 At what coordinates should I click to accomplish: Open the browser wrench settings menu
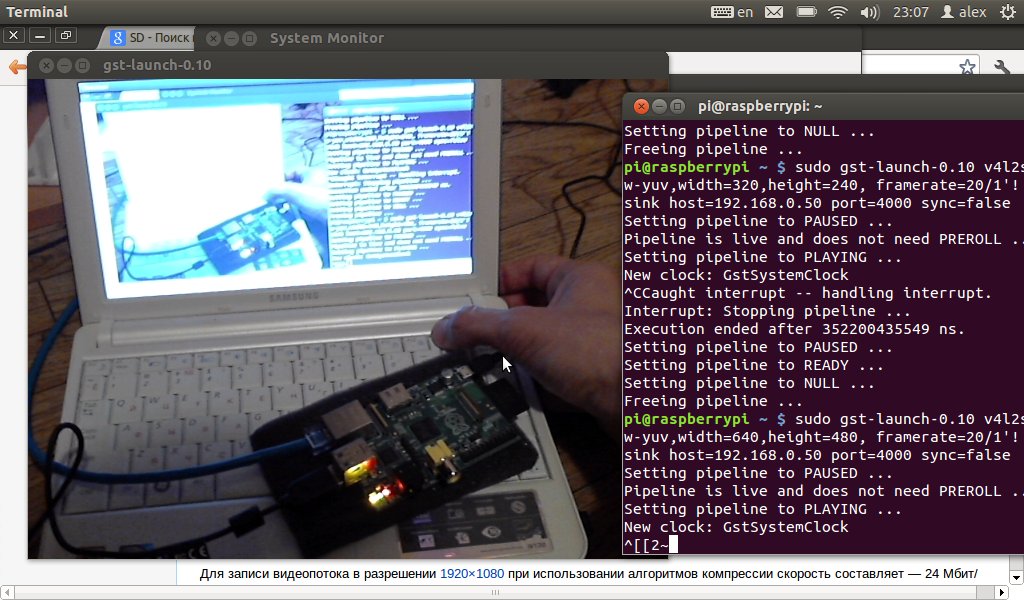[x=1002, y=66]
